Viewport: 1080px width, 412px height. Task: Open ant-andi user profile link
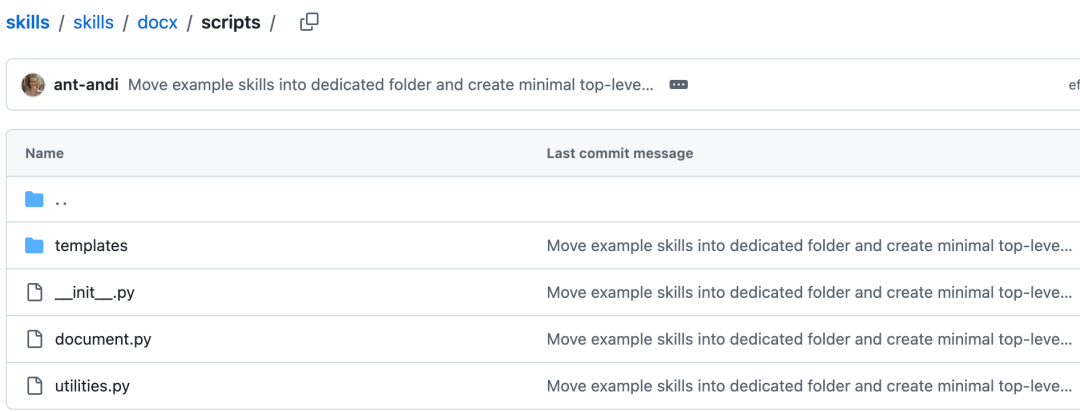coord(86,85)
